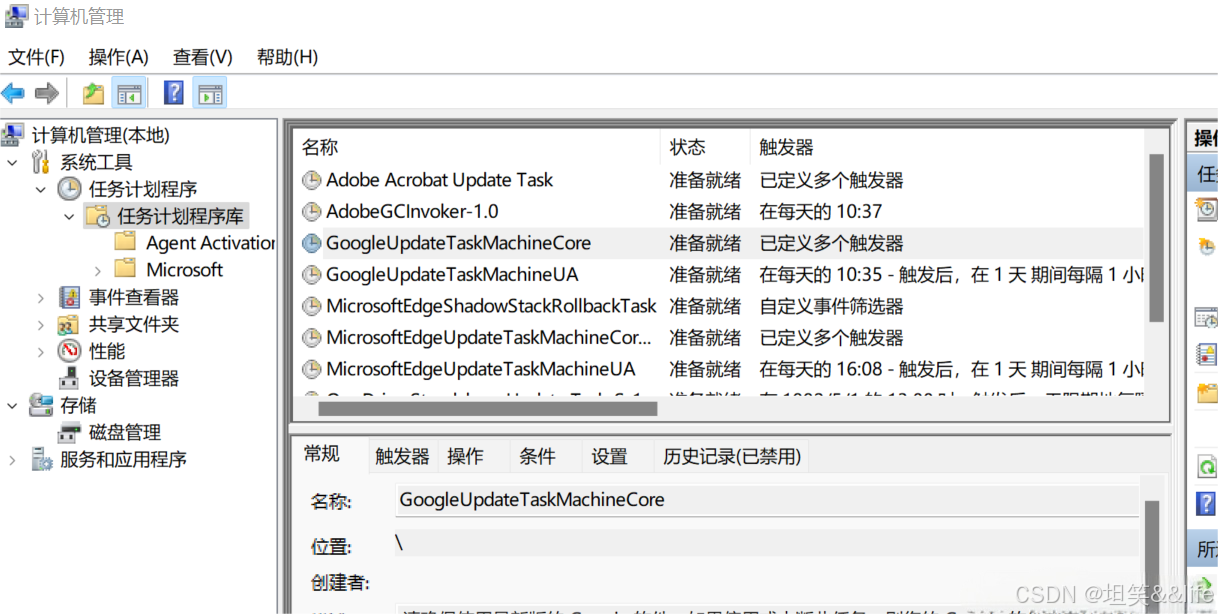Click the green refresh icon in actions pane
1218x614 pixels.
pos(1207,467)
